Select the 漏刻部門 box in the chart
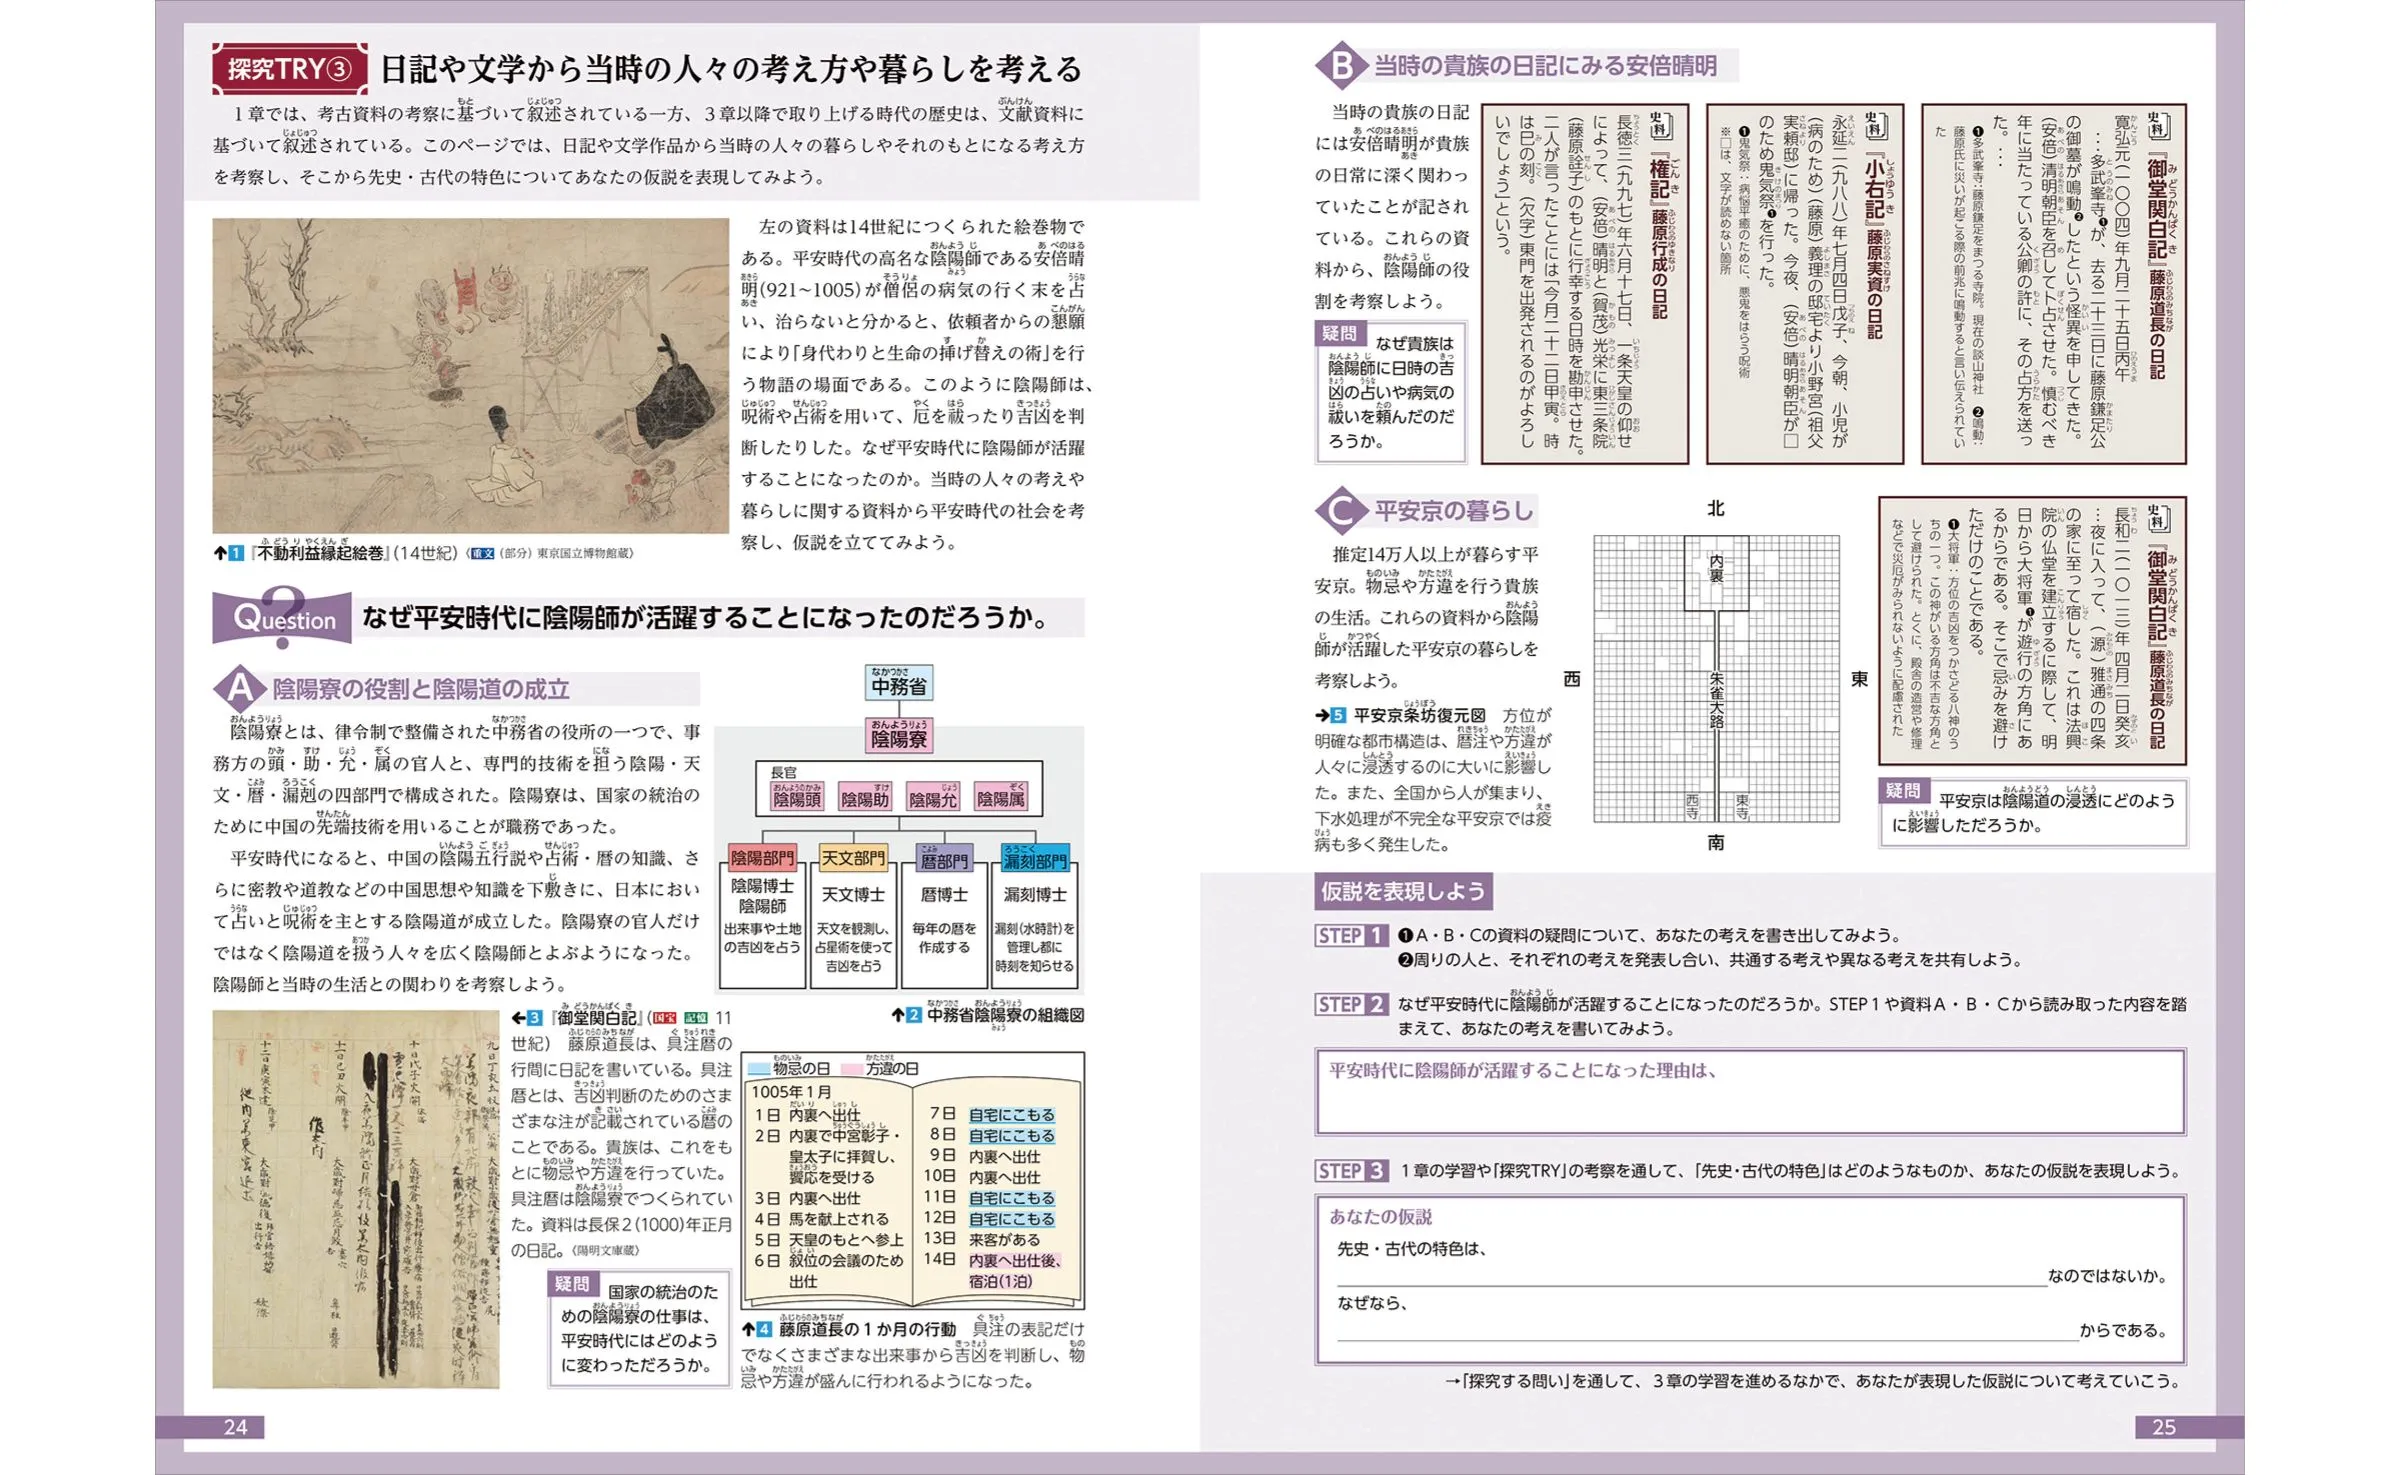Screen dimensions: 2400x1475 (x=1035, y=859)
